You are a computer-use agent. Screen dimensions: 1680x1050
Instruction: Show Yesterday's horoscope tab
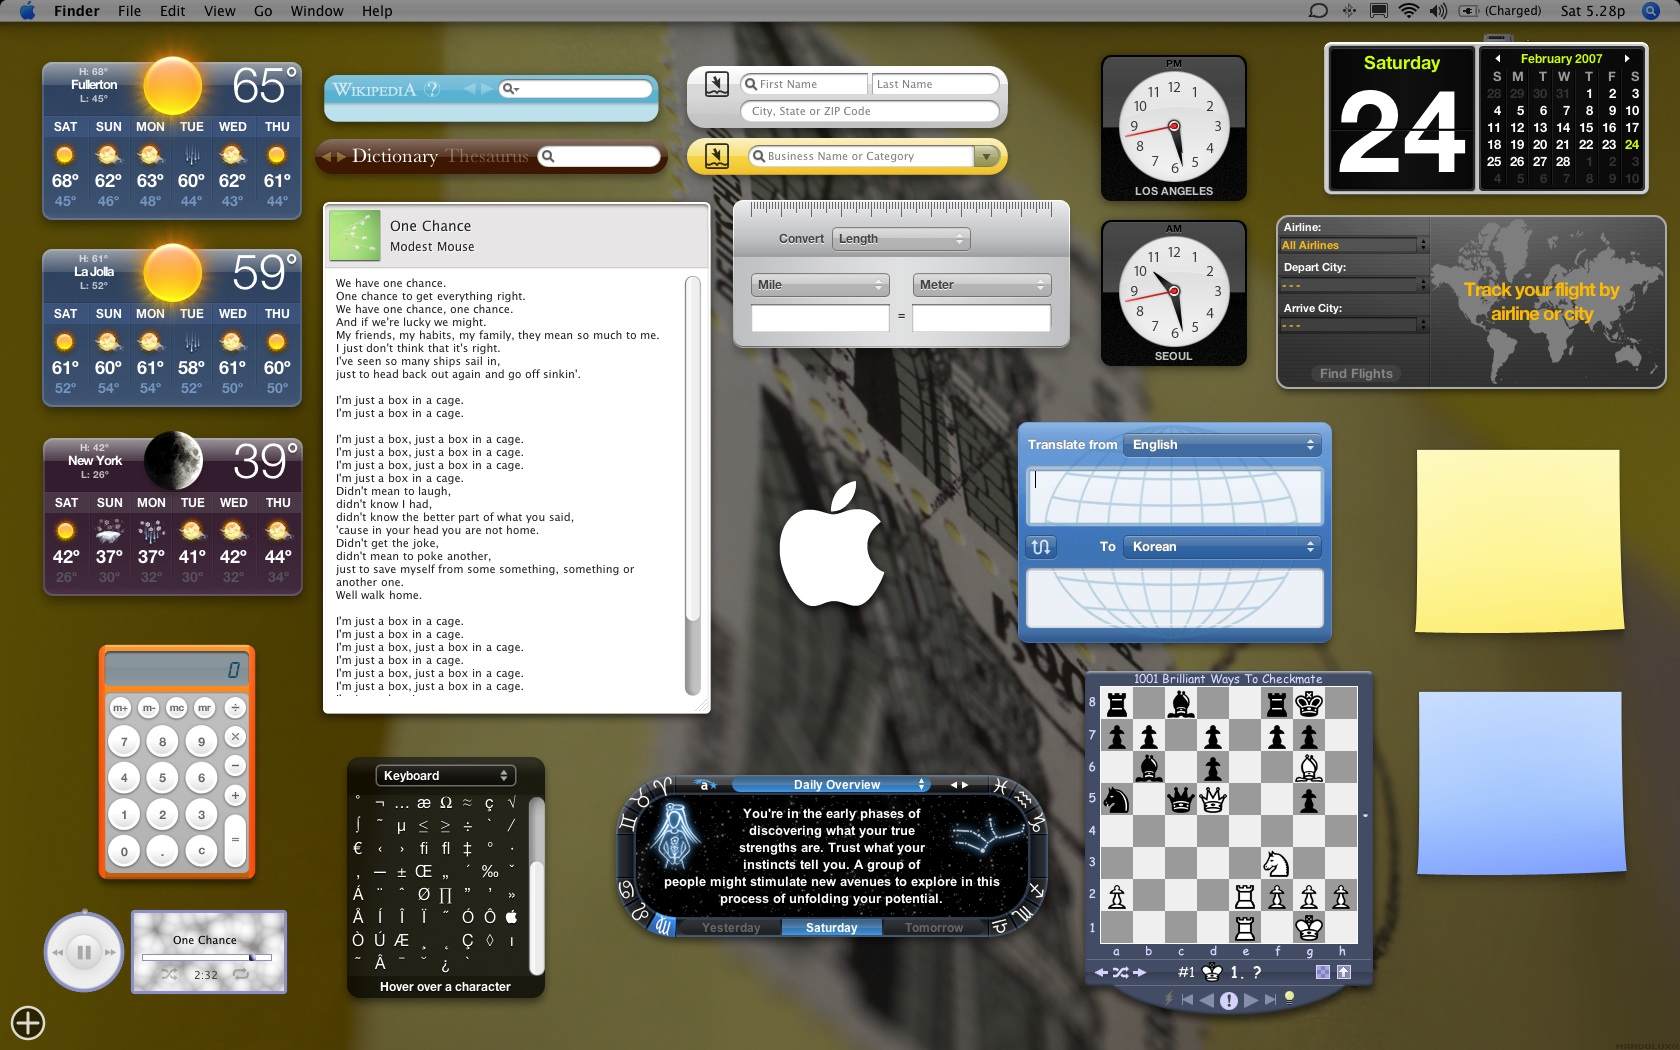pos(731,928)
